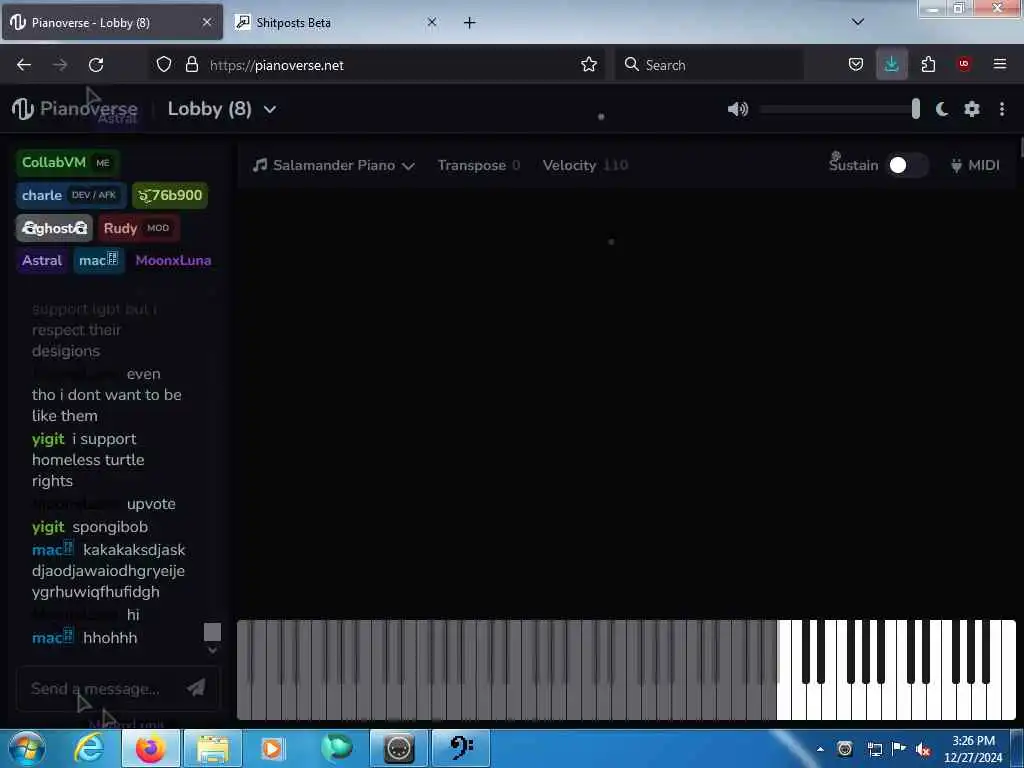The width and height of the screenshot is (1024, 768).
Task: Save page to Pocket icon
Action: coord(856,65)
